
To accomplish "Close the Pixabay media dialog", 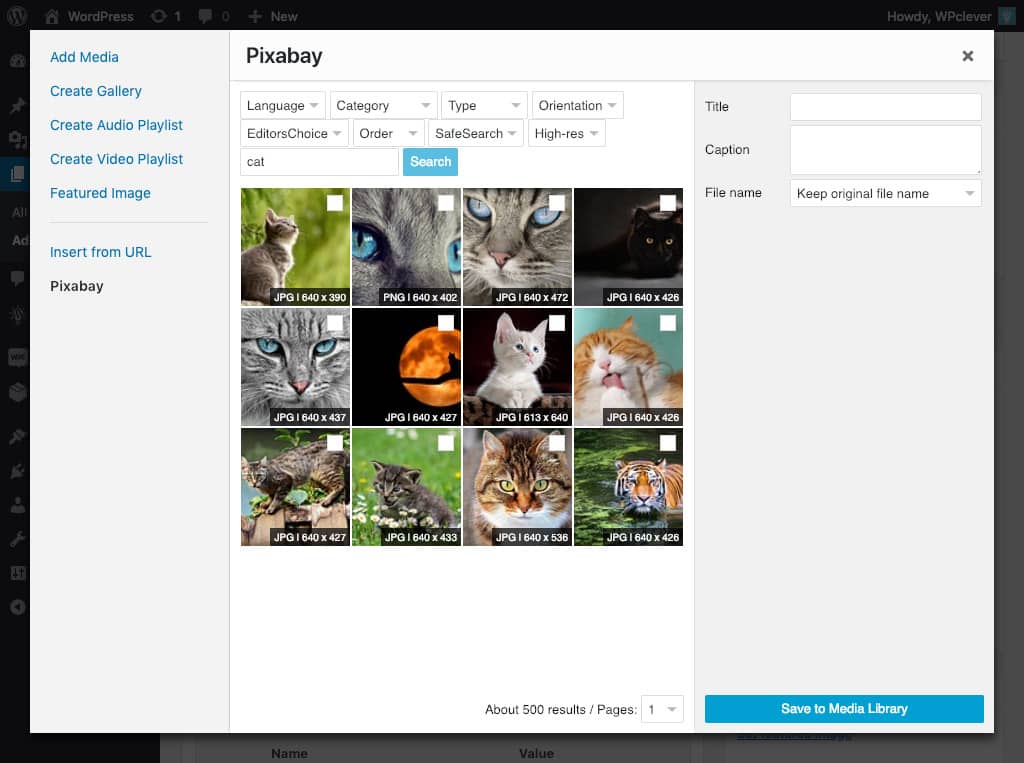I will [967, 56].
